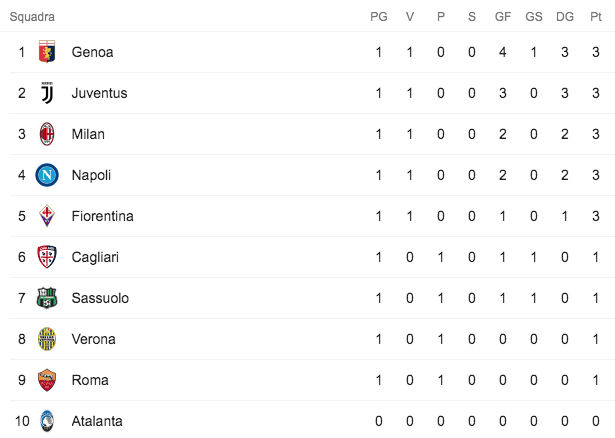Viewport: 615px width, 438px height.
Task: Click the Napoli club crest
Action: (x=47, y=175)
